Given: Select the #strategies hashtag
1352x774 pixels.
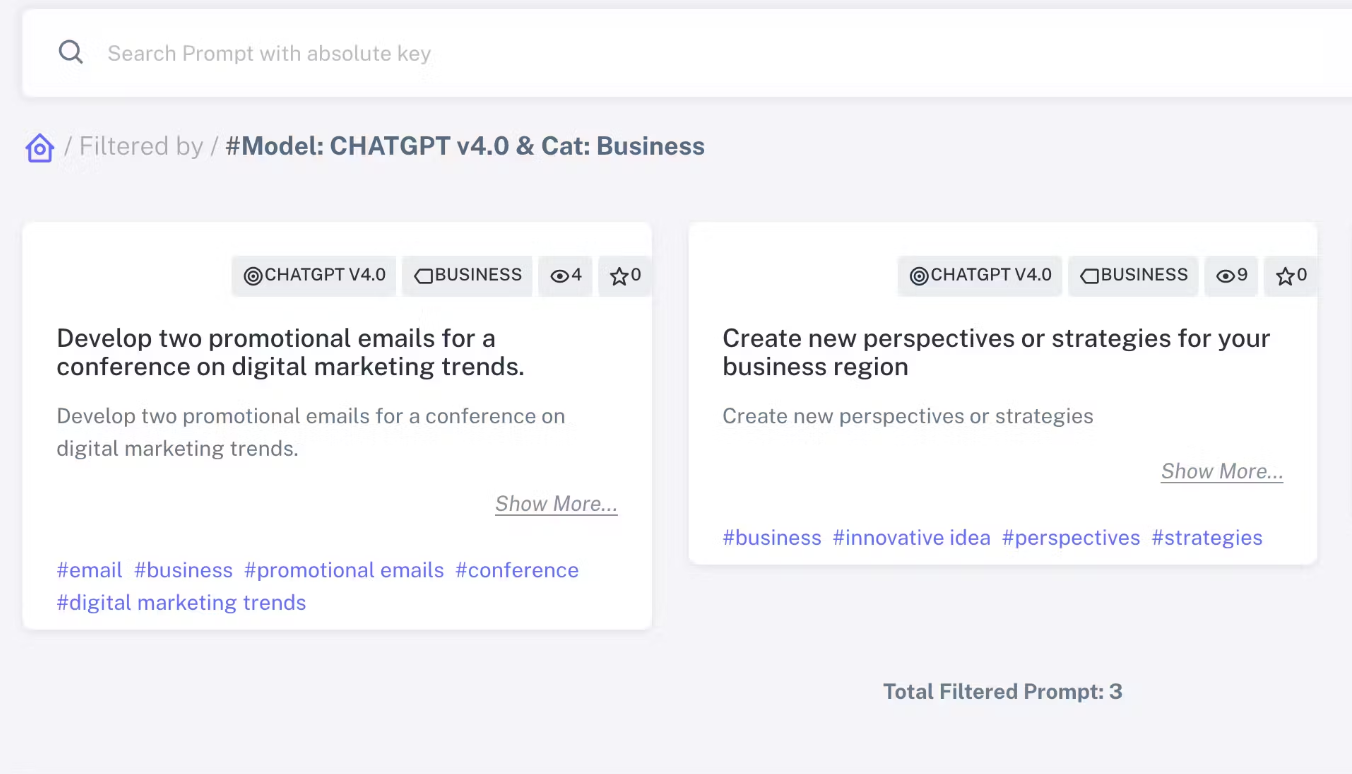Looking at the screenshot, I should click(x=1206, y=538).
